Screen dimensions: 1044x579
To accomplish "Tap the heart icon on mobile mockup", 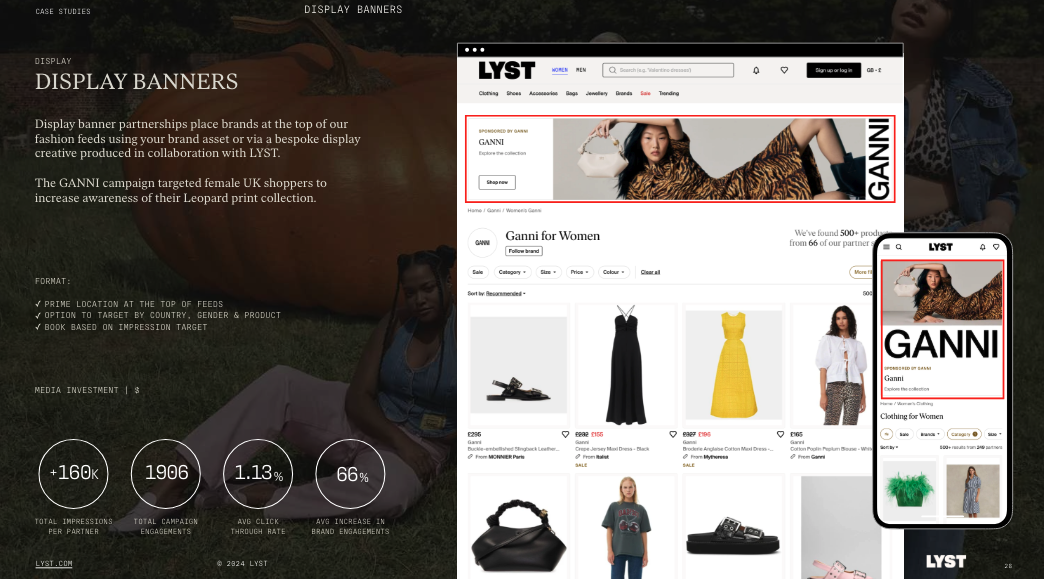I will coord(996,247).
